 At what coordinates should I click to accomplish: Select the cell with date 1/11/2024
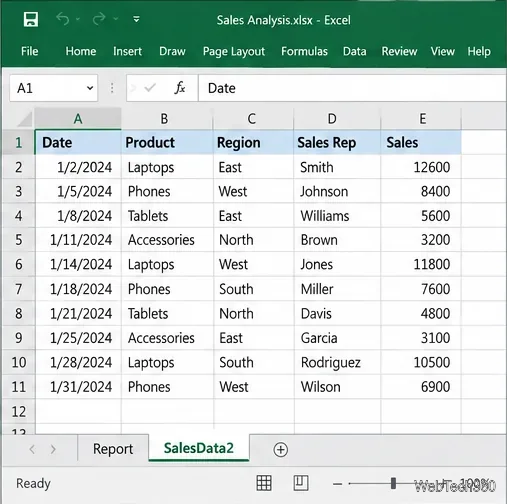click(78, 240)
